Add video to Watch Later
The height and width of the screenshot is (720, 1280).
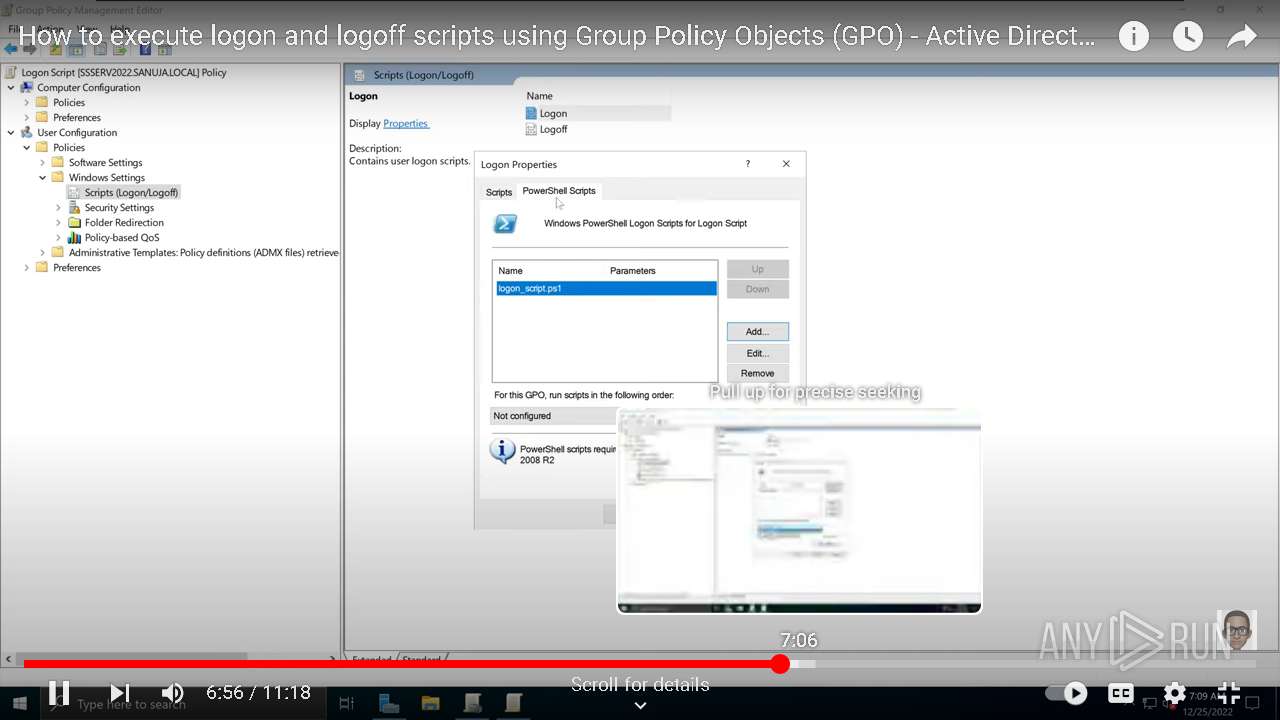pos(1187,37)
